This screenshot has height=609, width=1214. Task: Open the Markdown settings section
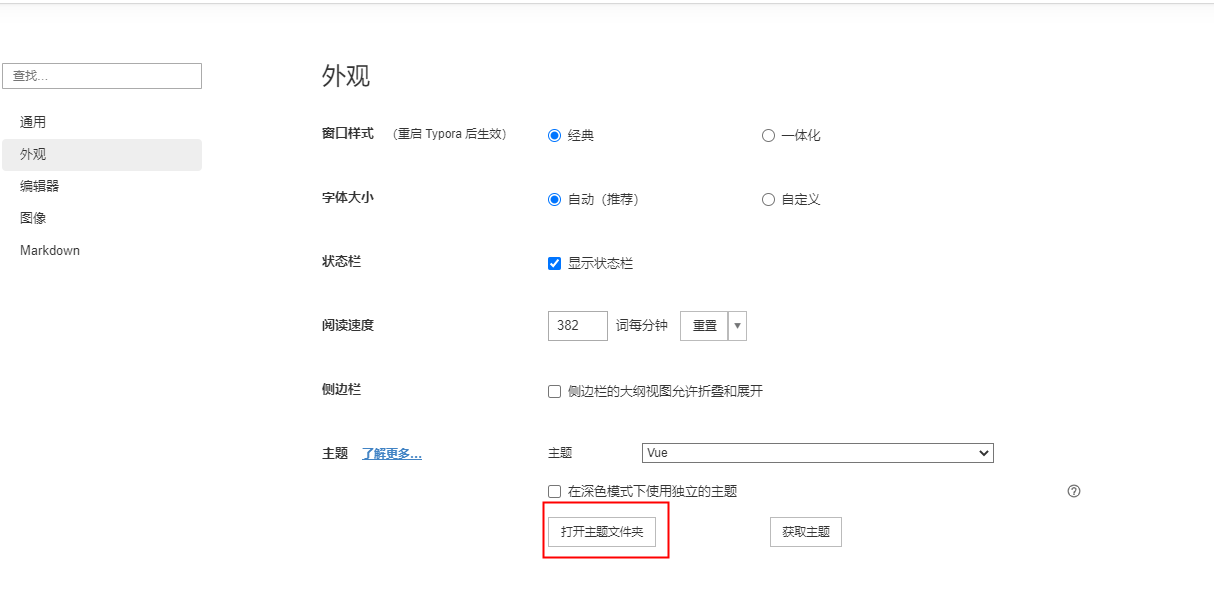(x=50, y=250)
